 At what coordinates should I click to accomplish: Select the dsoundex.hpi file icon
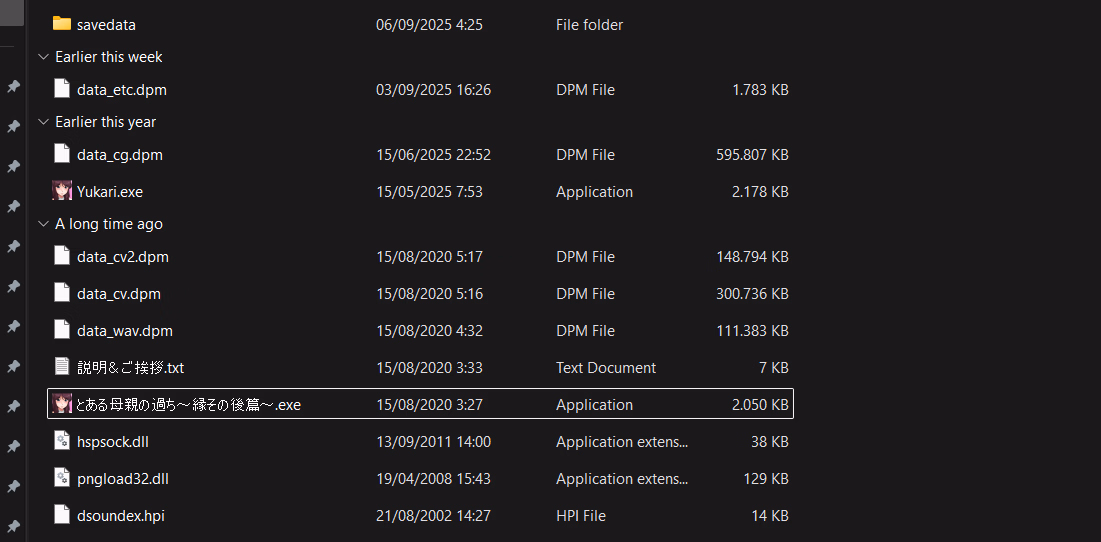pyautogui.click(x=62, y=515)
